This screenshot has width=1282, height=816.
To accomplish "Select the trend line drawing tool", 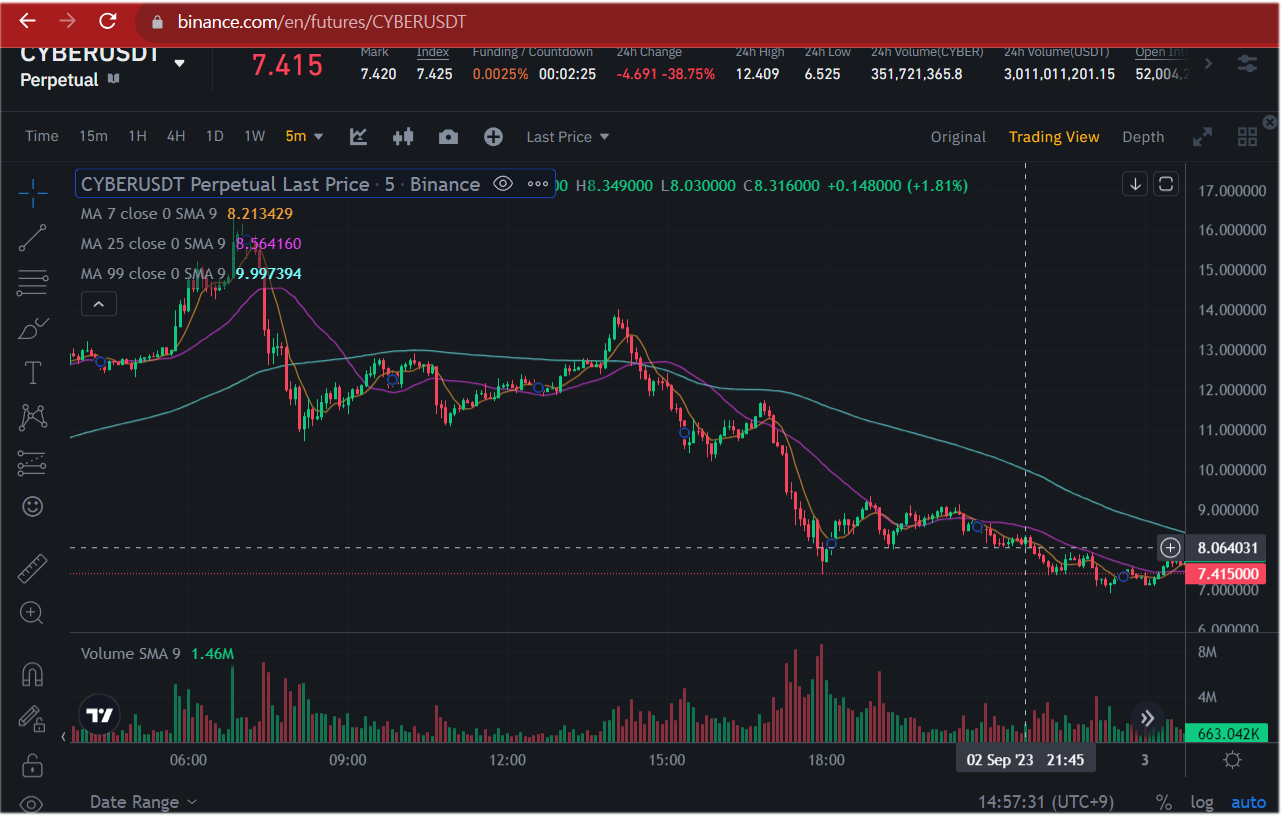I will 32,237.
